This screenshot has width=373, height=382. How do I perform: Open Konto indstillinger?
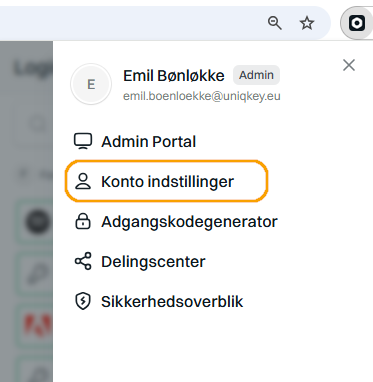point(166,181)
